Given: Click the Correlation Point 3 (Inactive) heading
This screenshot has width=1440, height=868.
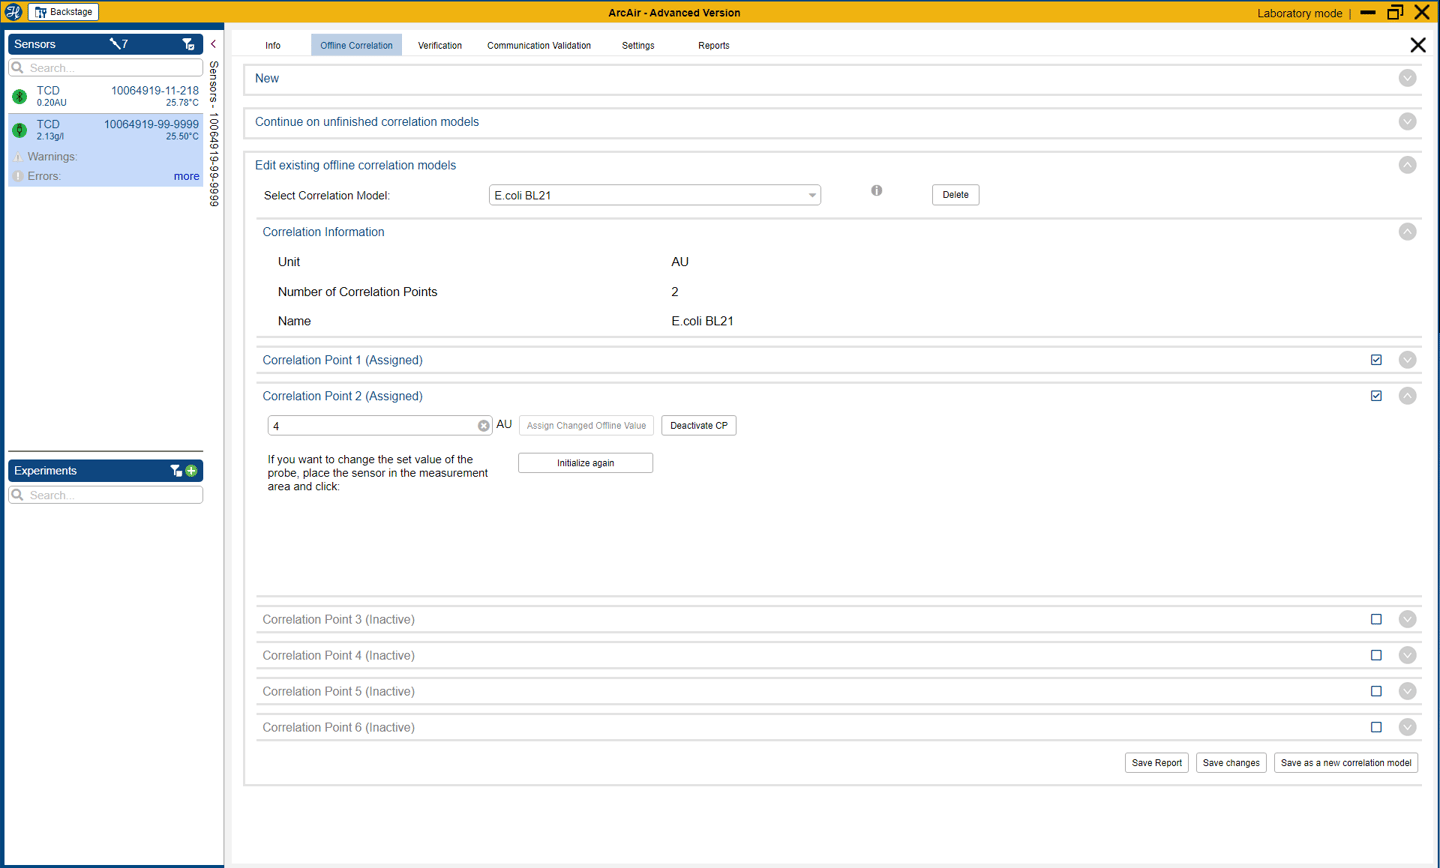Looking at the screenshot, I should click(338, 619).
